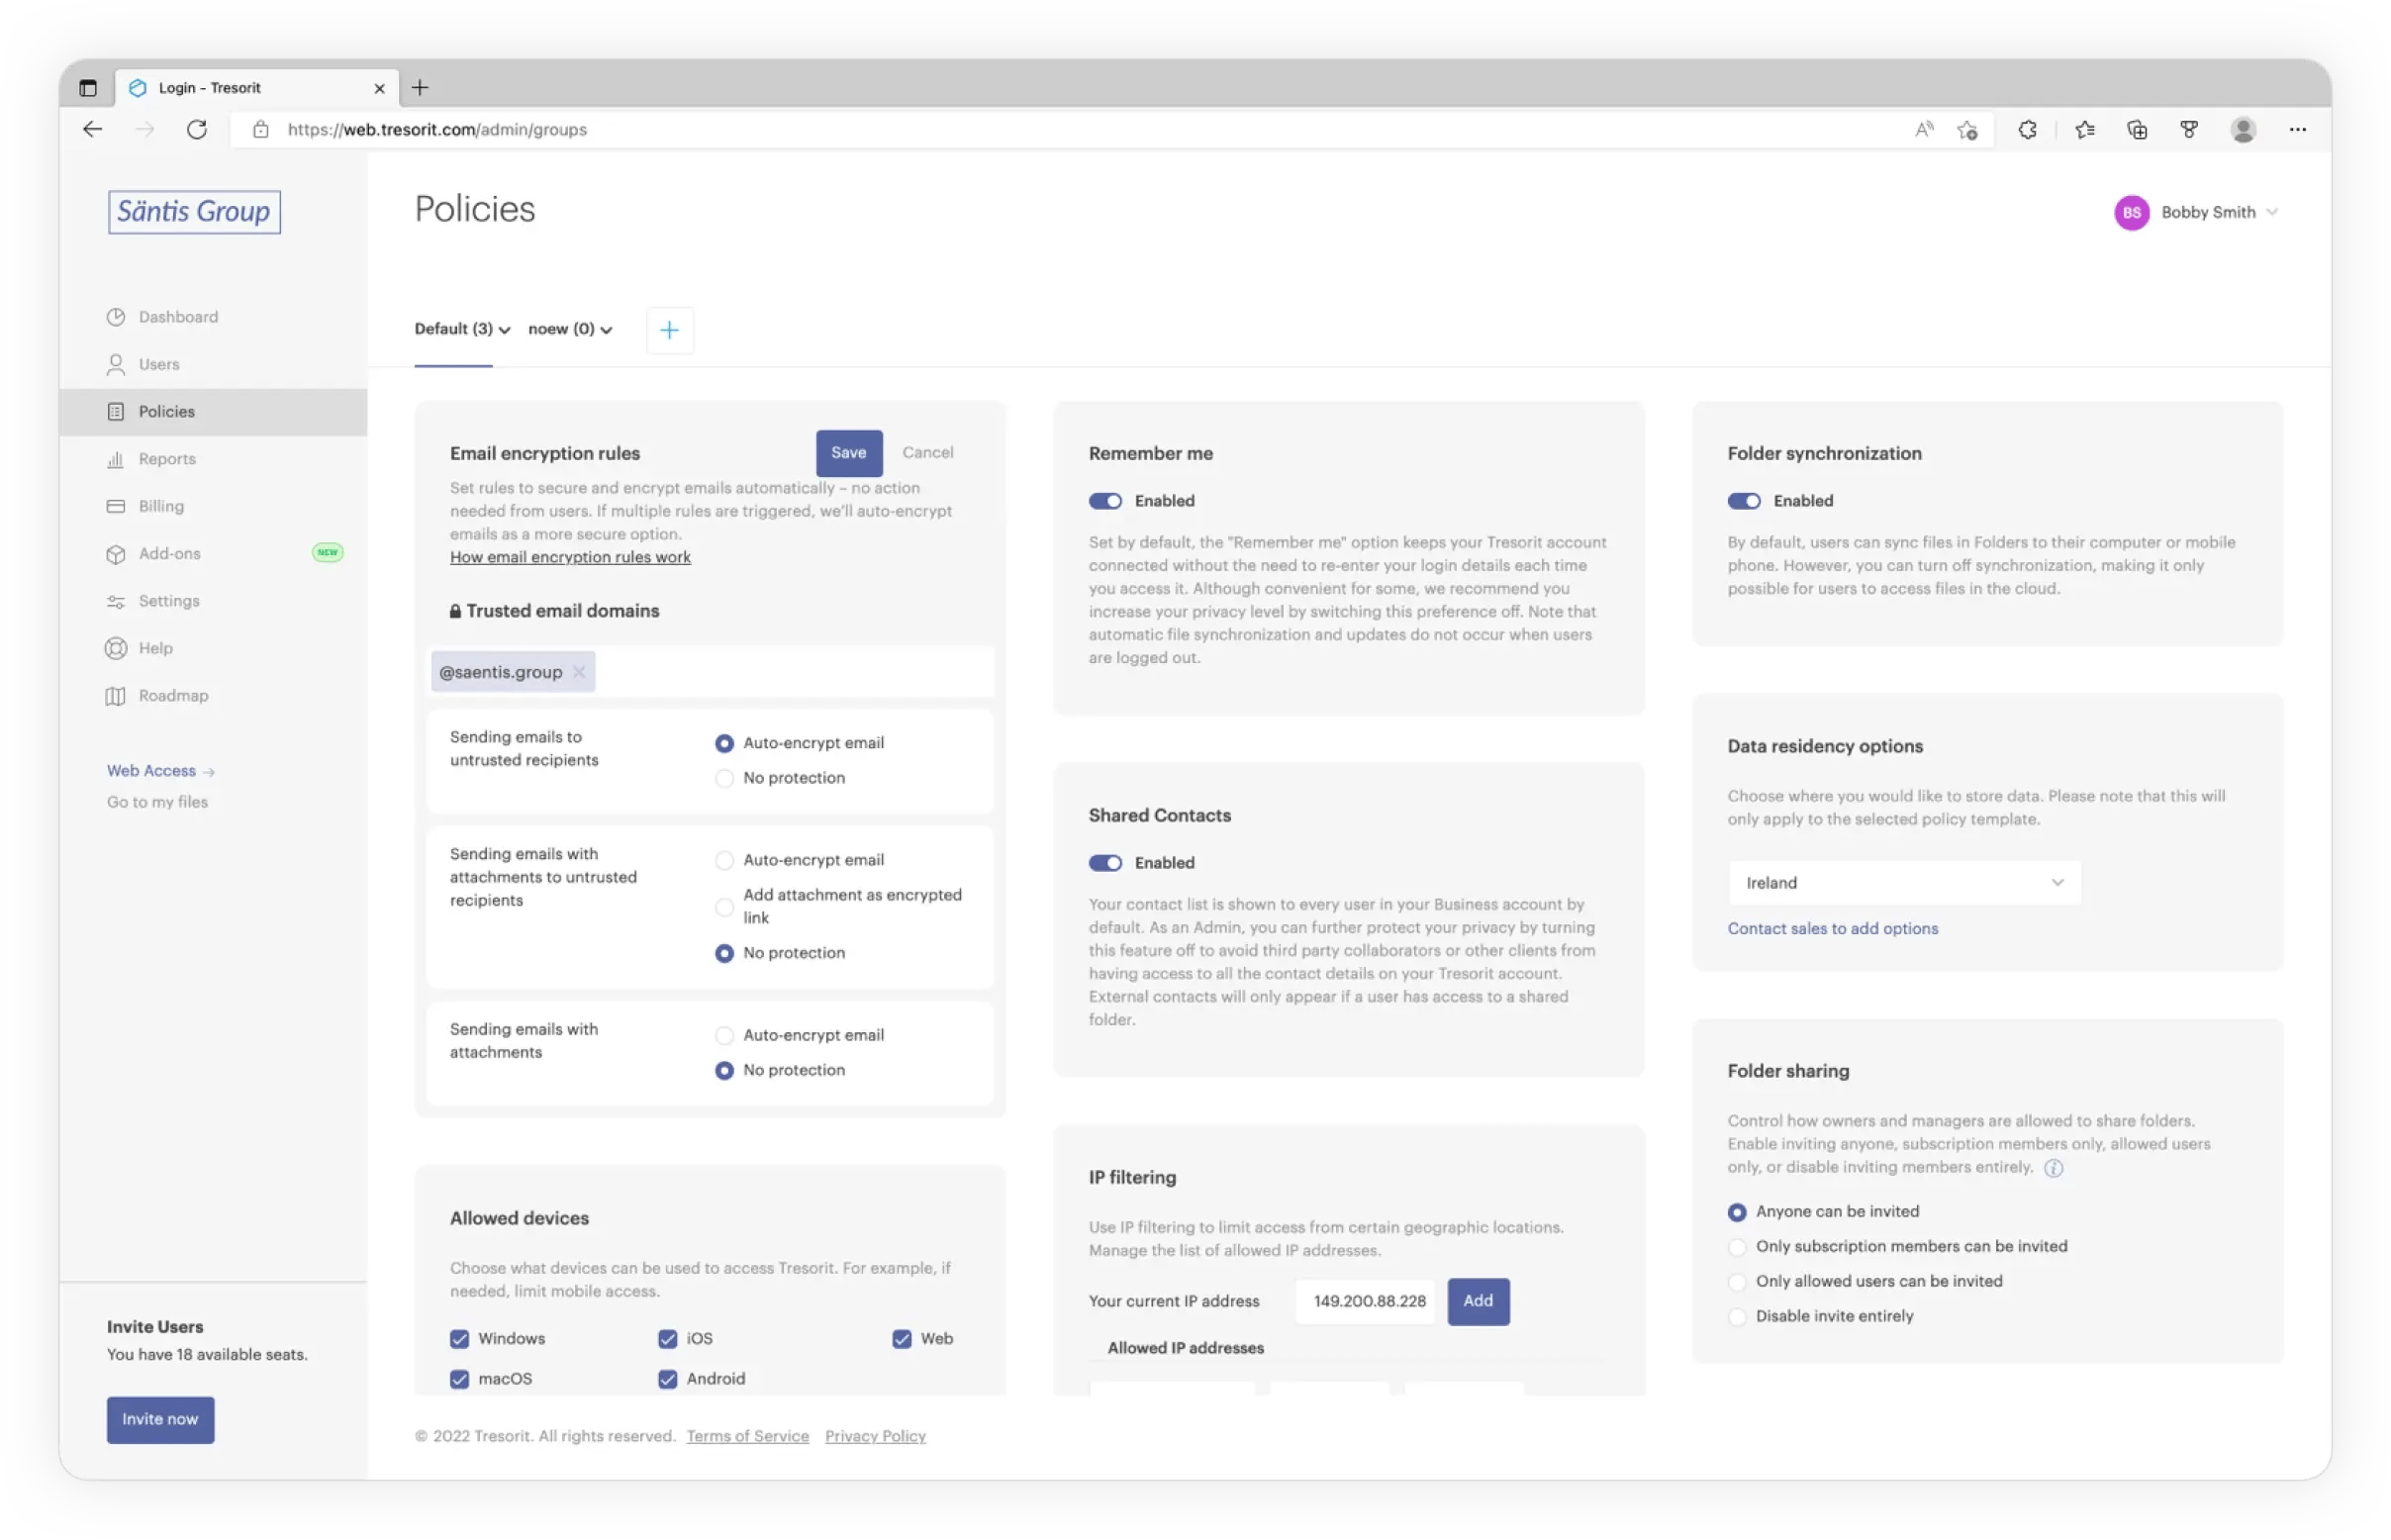2391x1540 pixels.
Task: Uncheck the macOS device checkbox
Action: [459, 1379]
